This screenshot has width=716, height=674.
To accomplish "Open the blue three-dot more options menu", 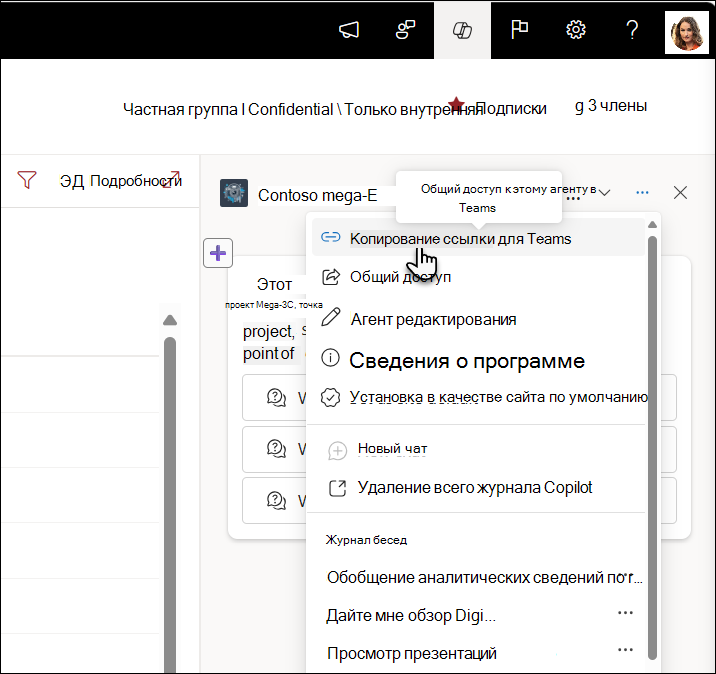I will click(x=642, y=192).
